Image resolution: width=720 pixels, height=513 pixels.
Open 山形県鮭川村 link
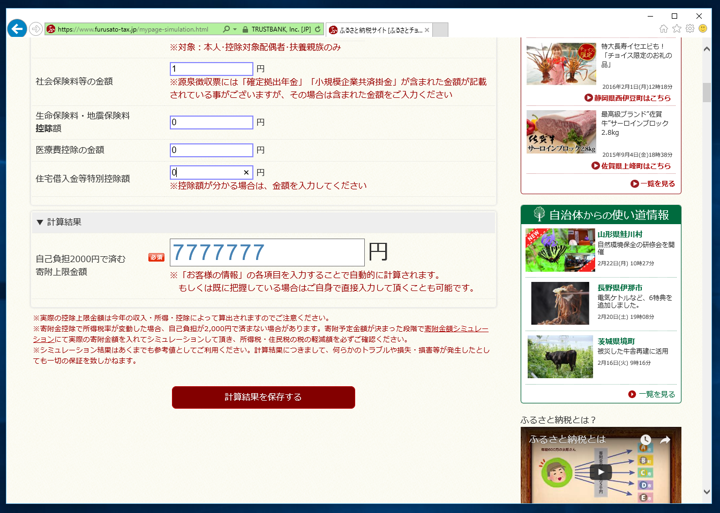pyautogui.click(x=620, y=234)
